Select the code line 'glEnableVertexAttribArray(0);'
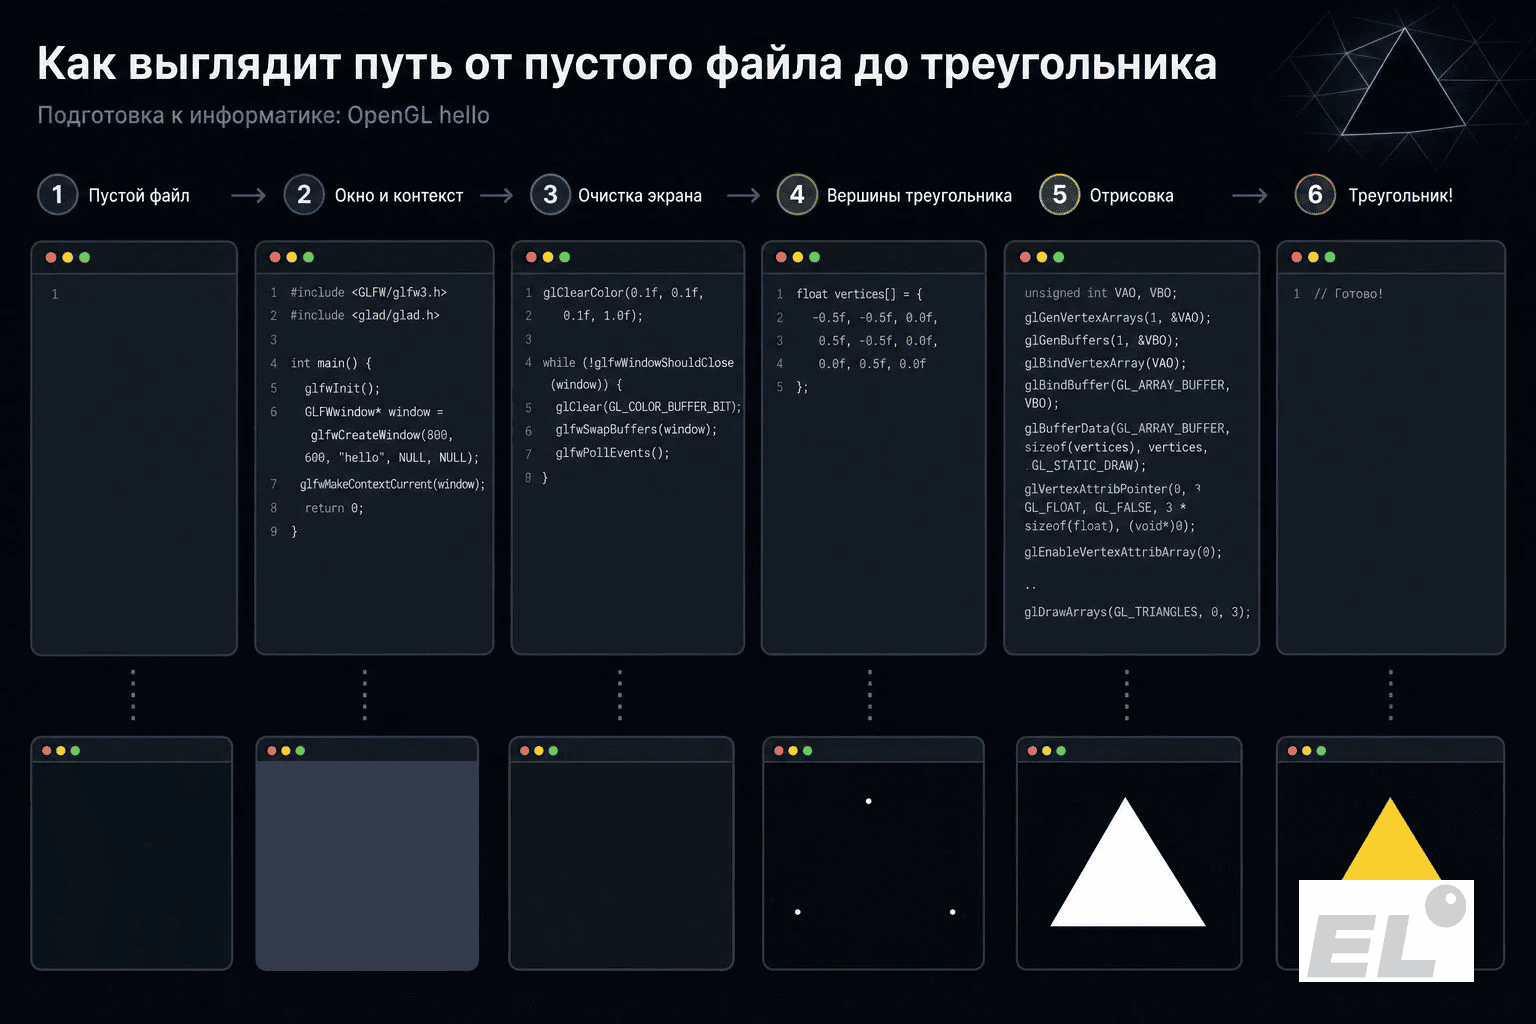Viewport: 1536px width, 1024px height. 1123,553
